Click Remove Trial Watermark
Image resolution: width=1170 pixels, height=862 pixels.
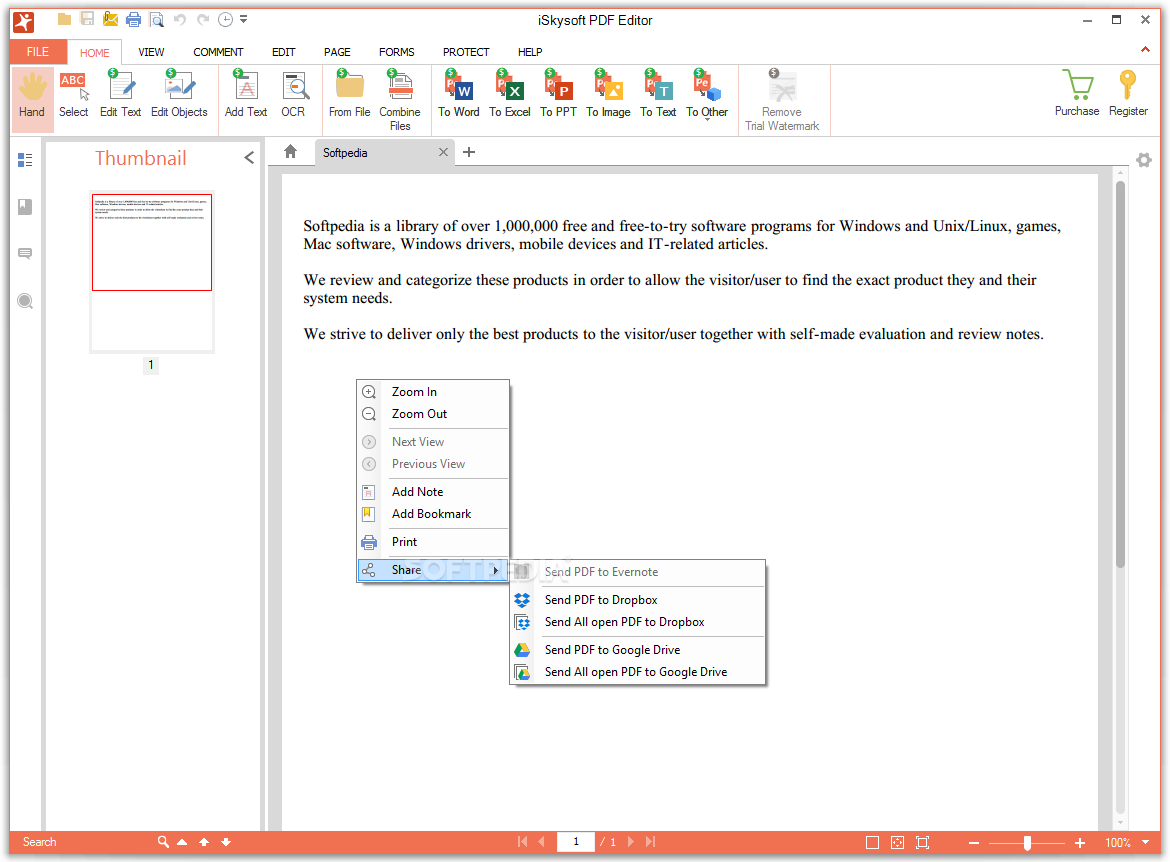click(782, 101)
